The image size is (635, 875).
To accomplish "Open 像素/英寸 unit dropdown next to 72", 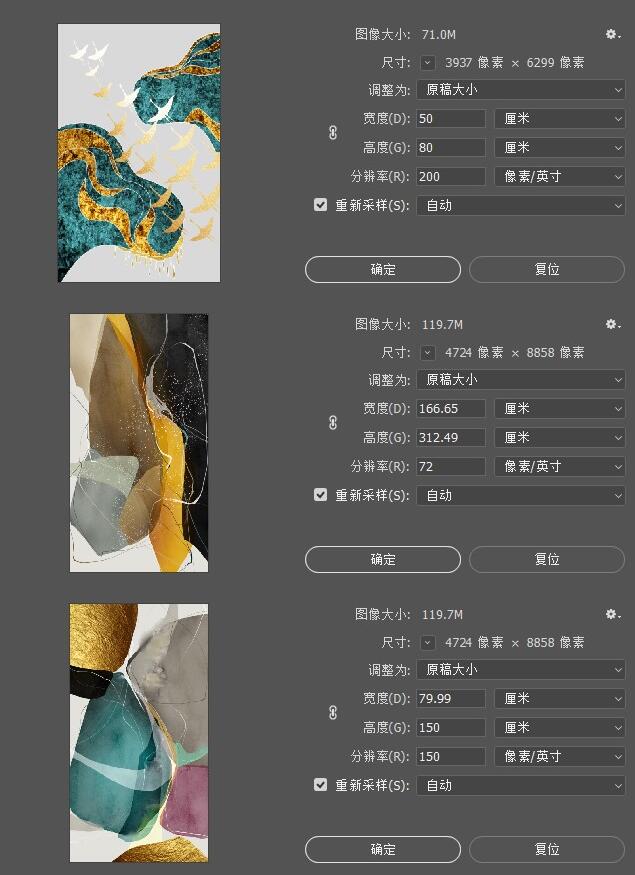I will coord(560,467).
